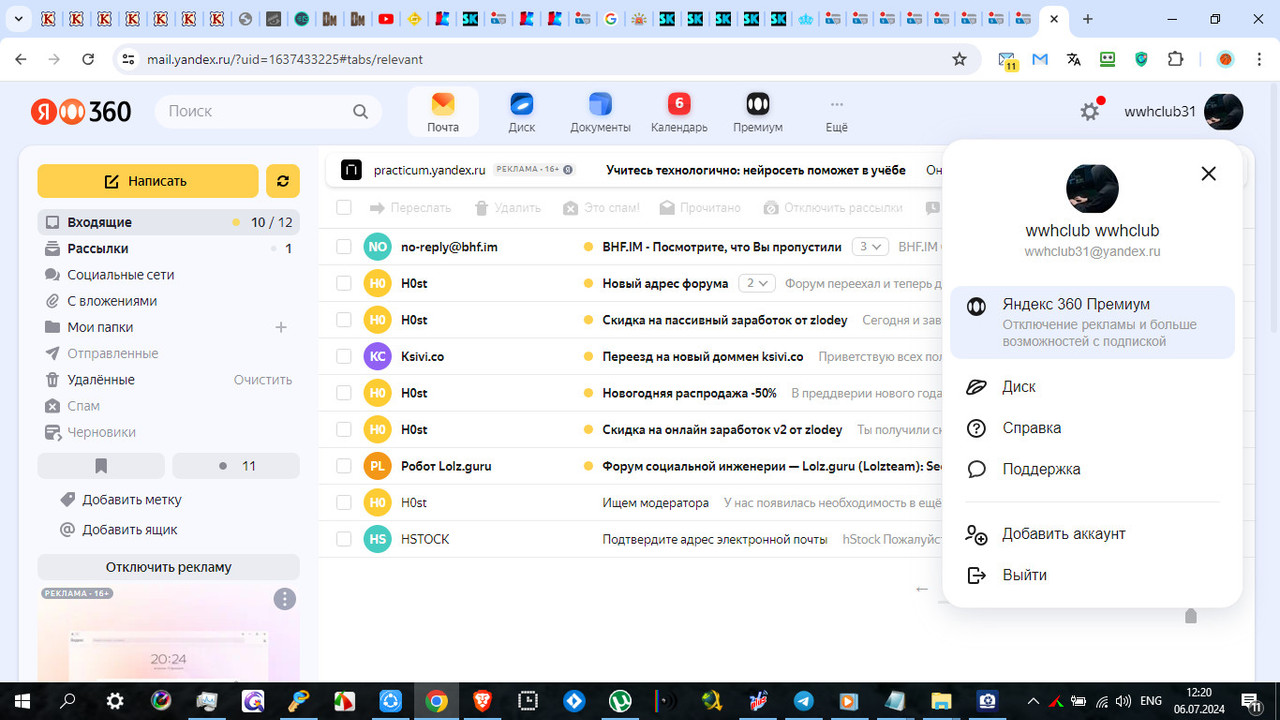The height and width of the screenshot is (720, 1280).
Task: Click Отключить рекламу button
Action: pyautogui.click(x=168, y=567)
